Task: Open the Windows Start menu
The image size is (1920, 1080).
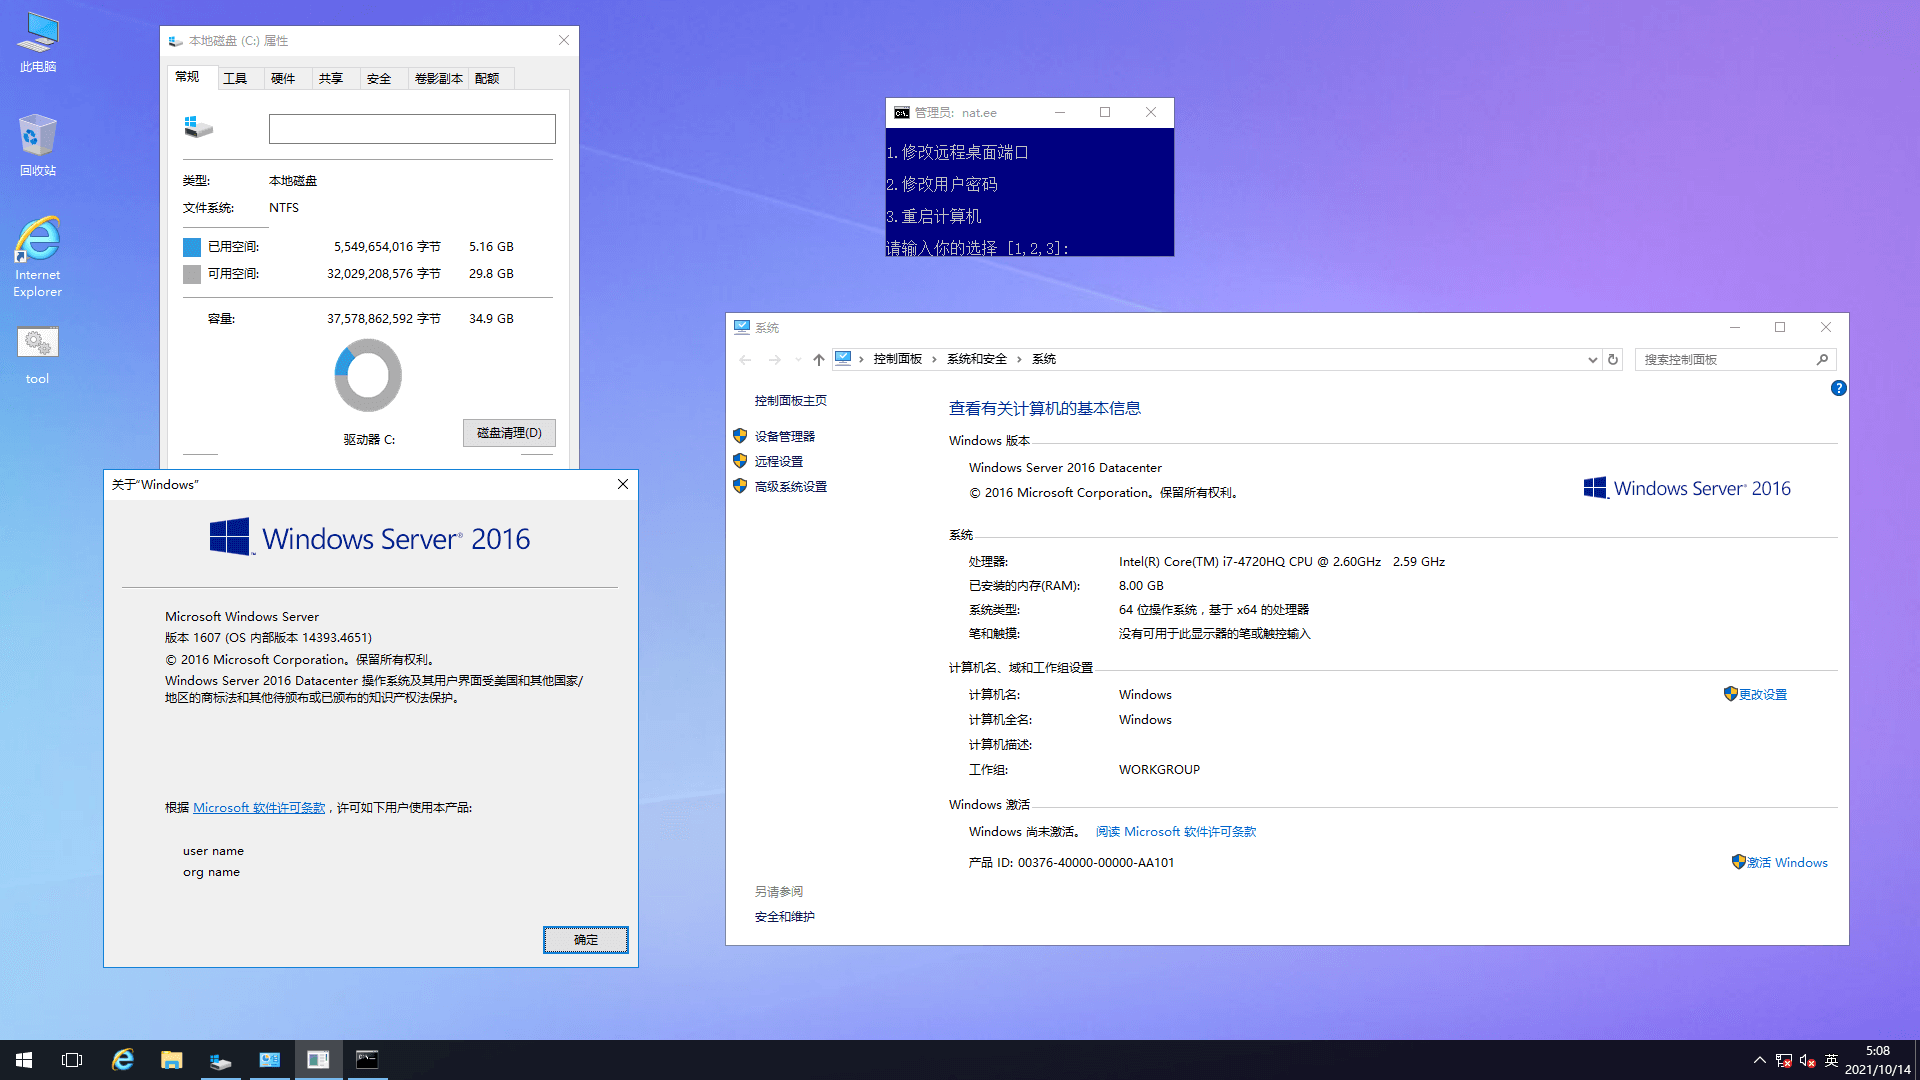Action: [24, 1060]
